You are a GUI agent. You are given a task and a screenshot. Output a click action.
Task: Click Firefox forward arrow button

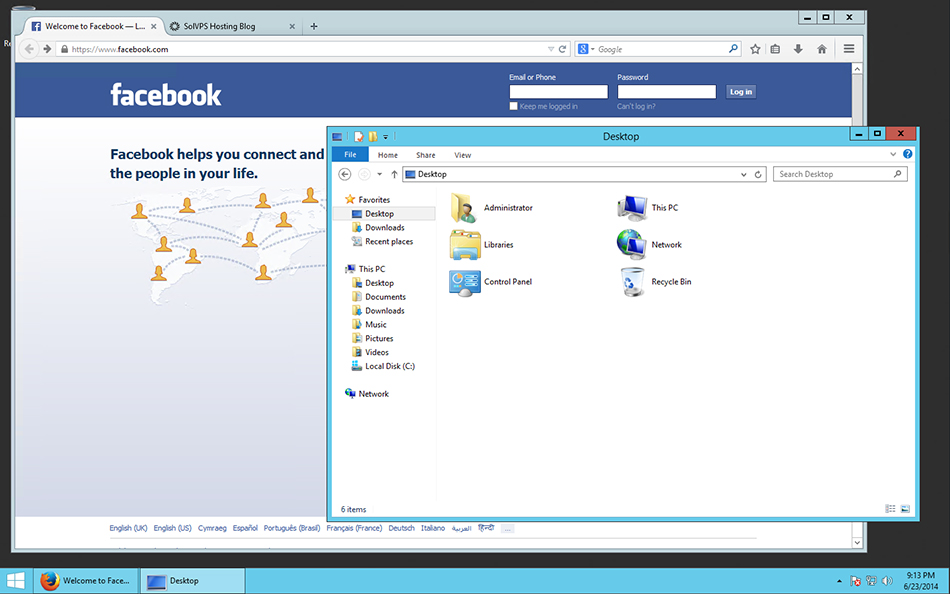tap(47, 49)
